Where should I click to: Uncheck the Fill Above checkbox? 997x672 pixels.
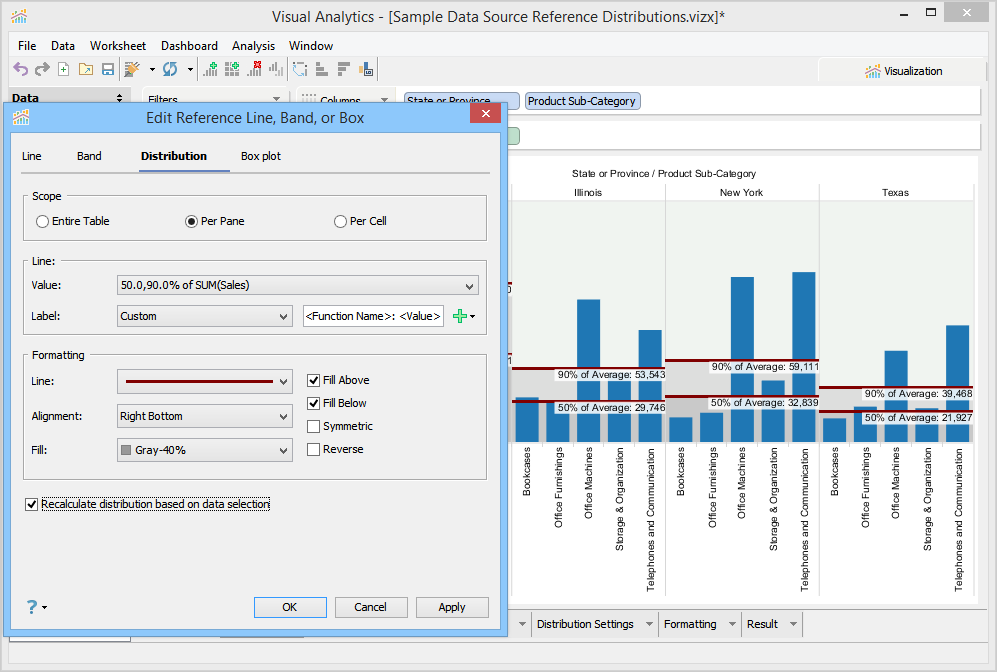(x=314, y=380)
